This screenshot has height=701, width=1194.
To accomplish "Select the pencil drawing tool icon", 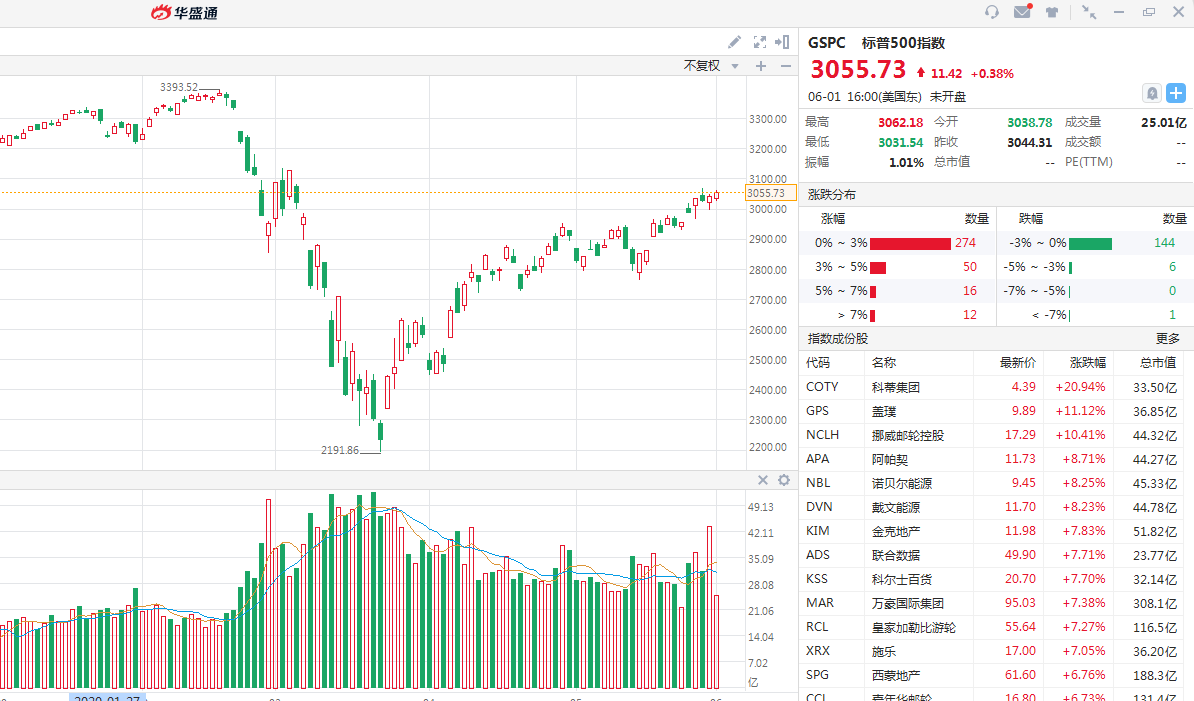I will 734,42.
